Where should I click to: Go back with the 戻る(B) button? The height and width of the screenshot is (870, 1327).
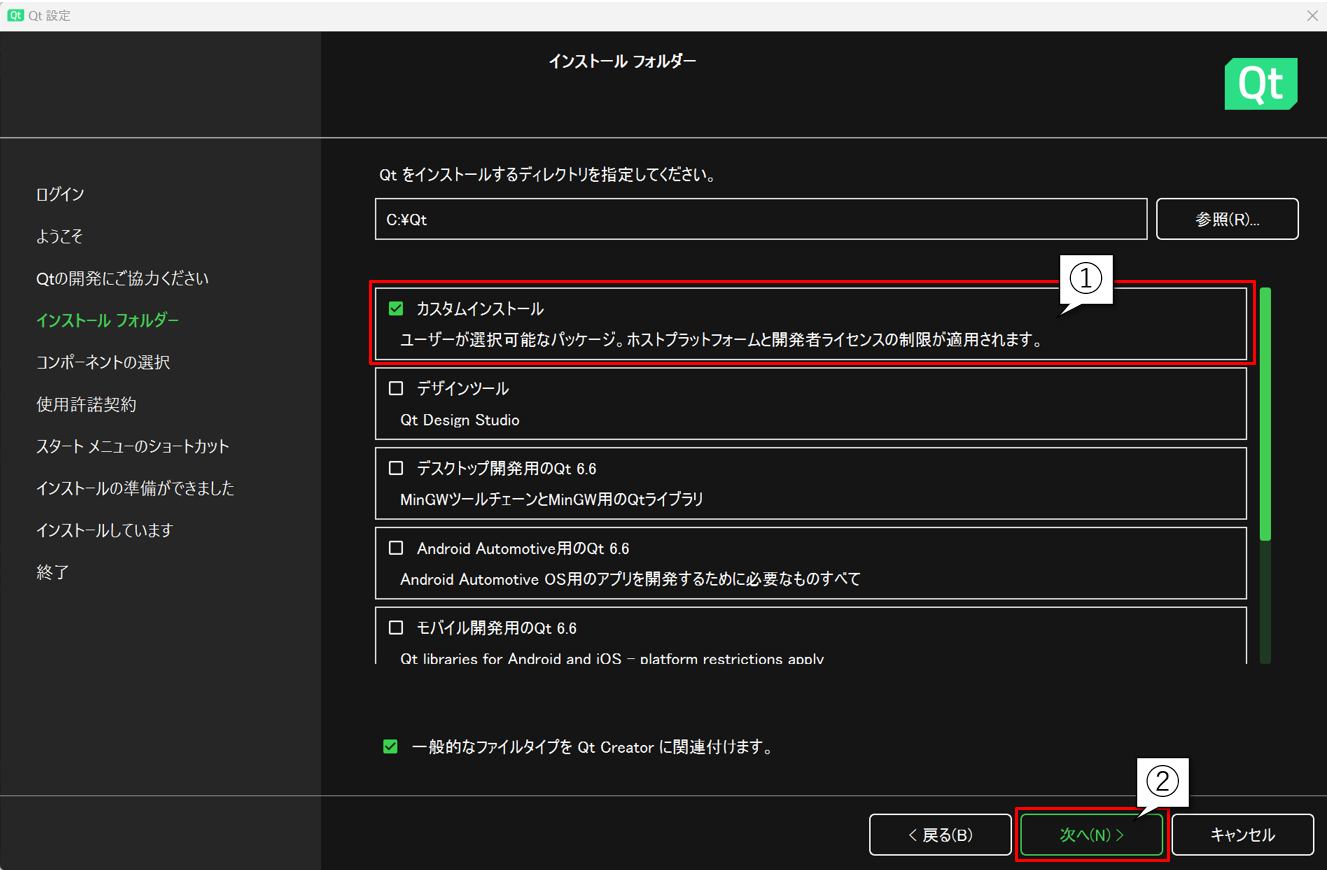939,835
